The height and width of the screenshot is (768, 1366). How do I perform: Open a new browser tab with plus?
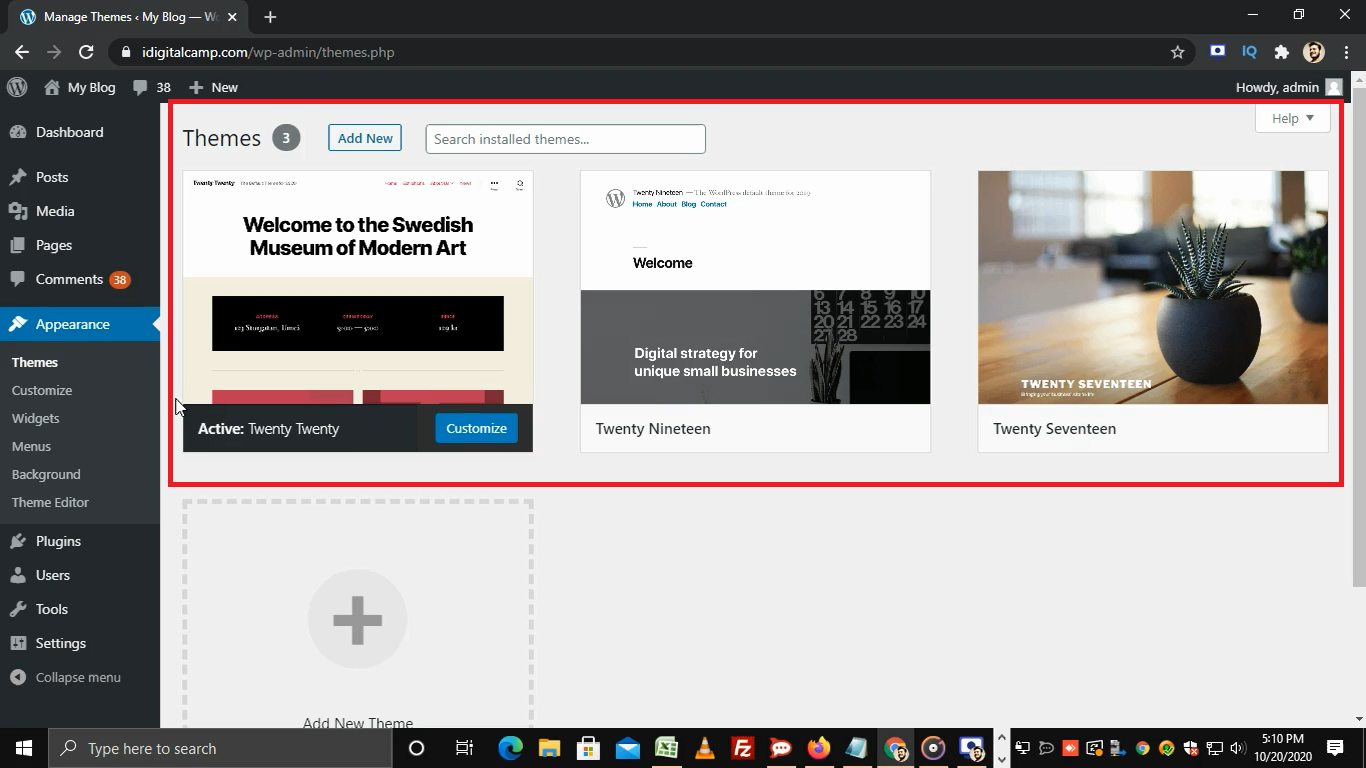coord(270,17)
